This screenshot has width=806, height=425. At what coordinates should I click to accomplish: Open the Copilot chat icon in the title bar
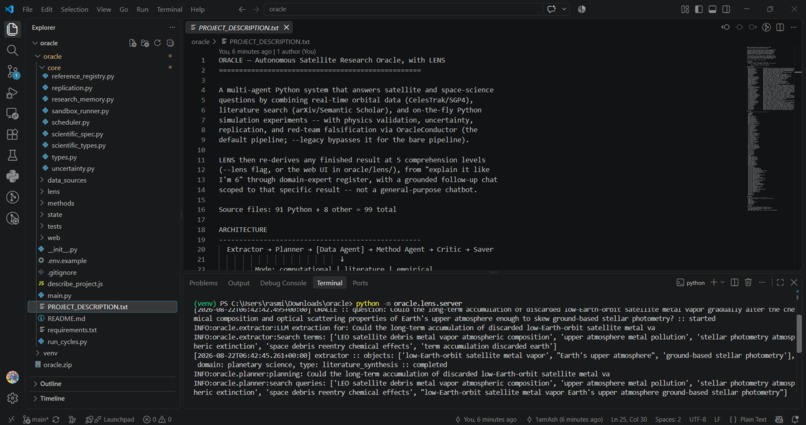tap(551, 9)
